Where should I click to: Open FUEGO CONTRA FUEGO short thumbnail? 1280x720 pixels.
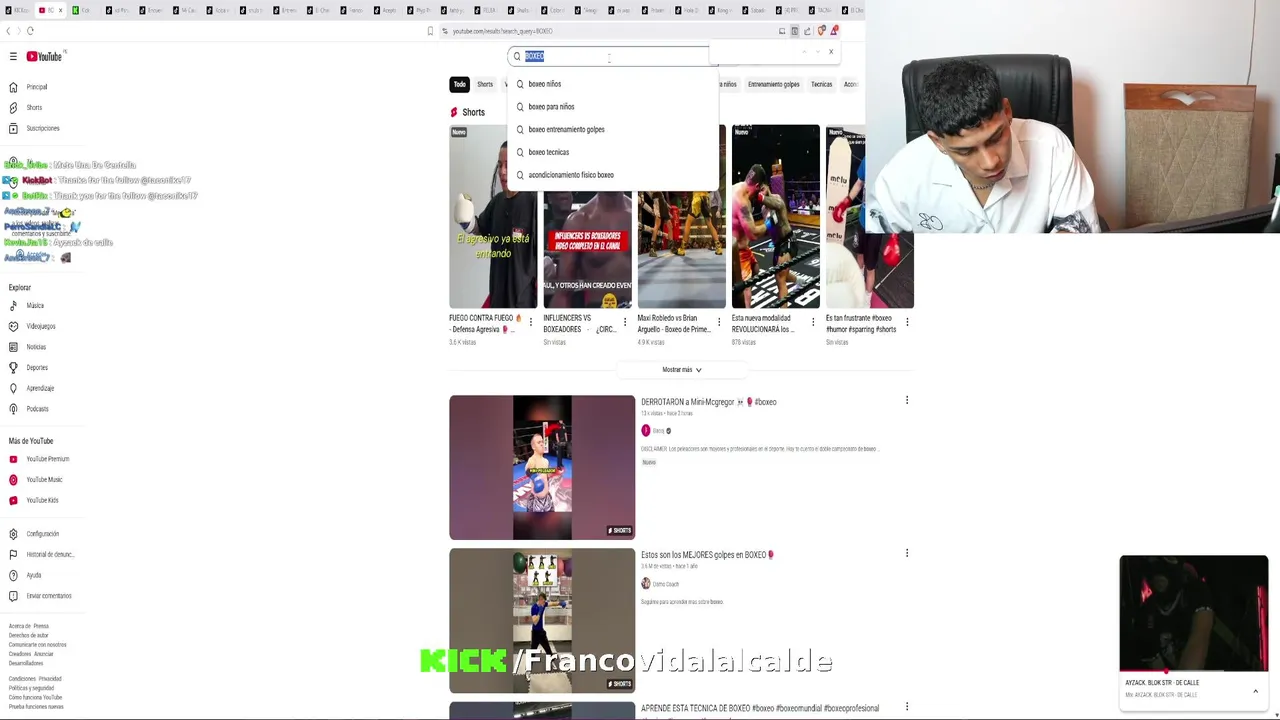coord(493,216)
